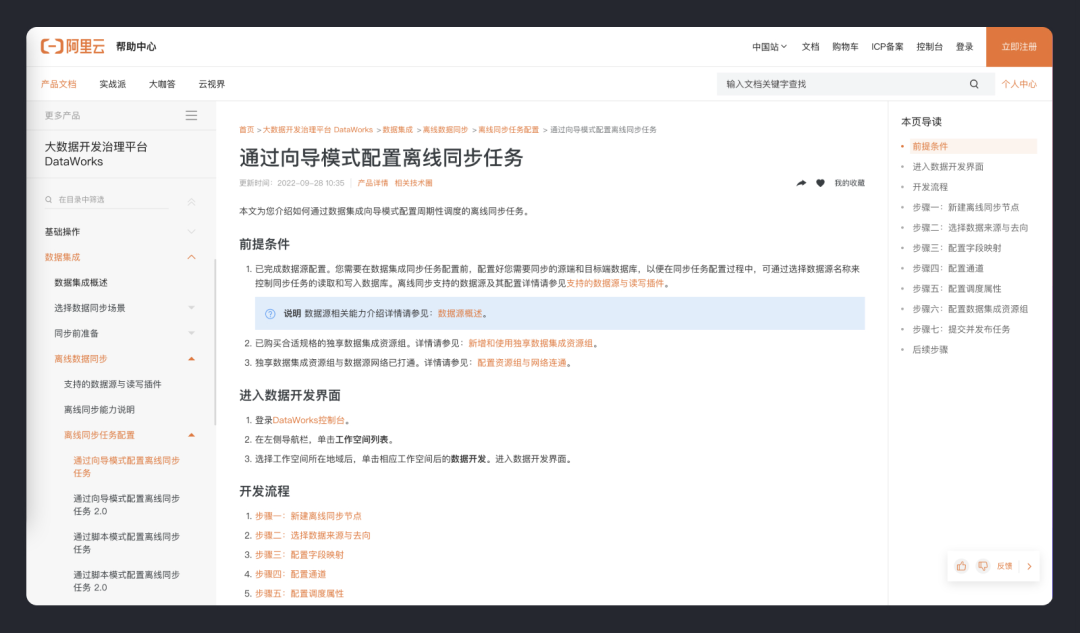
Task: Select 通过向导模式配置离线同步任务 2.0
Action: click(x=127, y=505)
